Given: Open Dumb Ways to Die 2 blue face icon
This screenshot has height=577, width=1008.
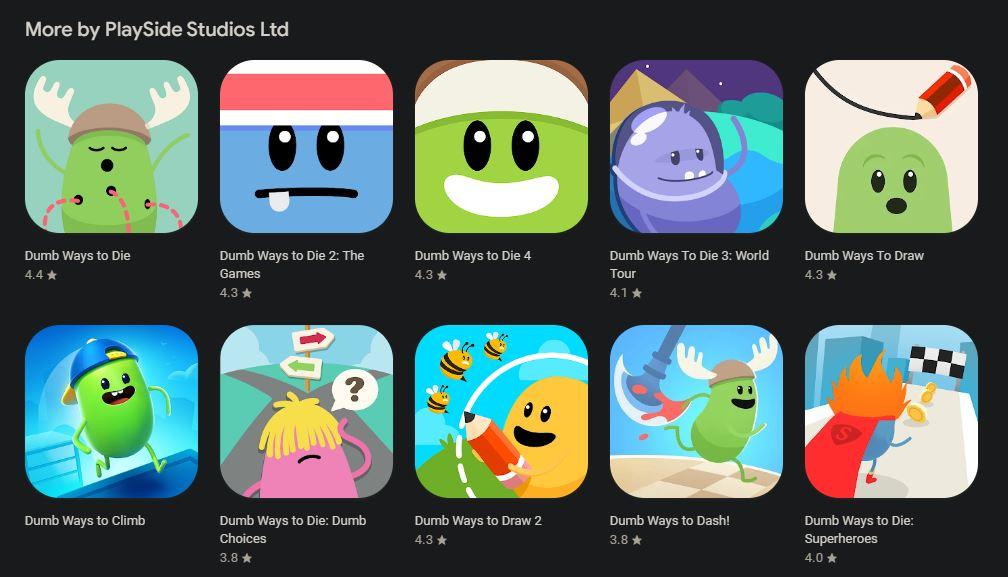Looking at the screenshot, I should click(x=306, y=146).
